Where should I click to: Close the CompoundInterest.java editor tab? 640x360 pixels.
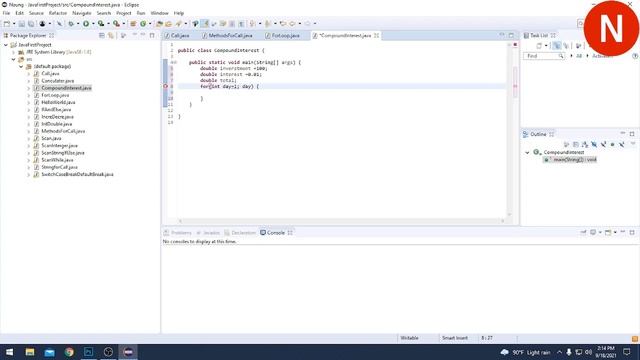(x=376, y=36)
